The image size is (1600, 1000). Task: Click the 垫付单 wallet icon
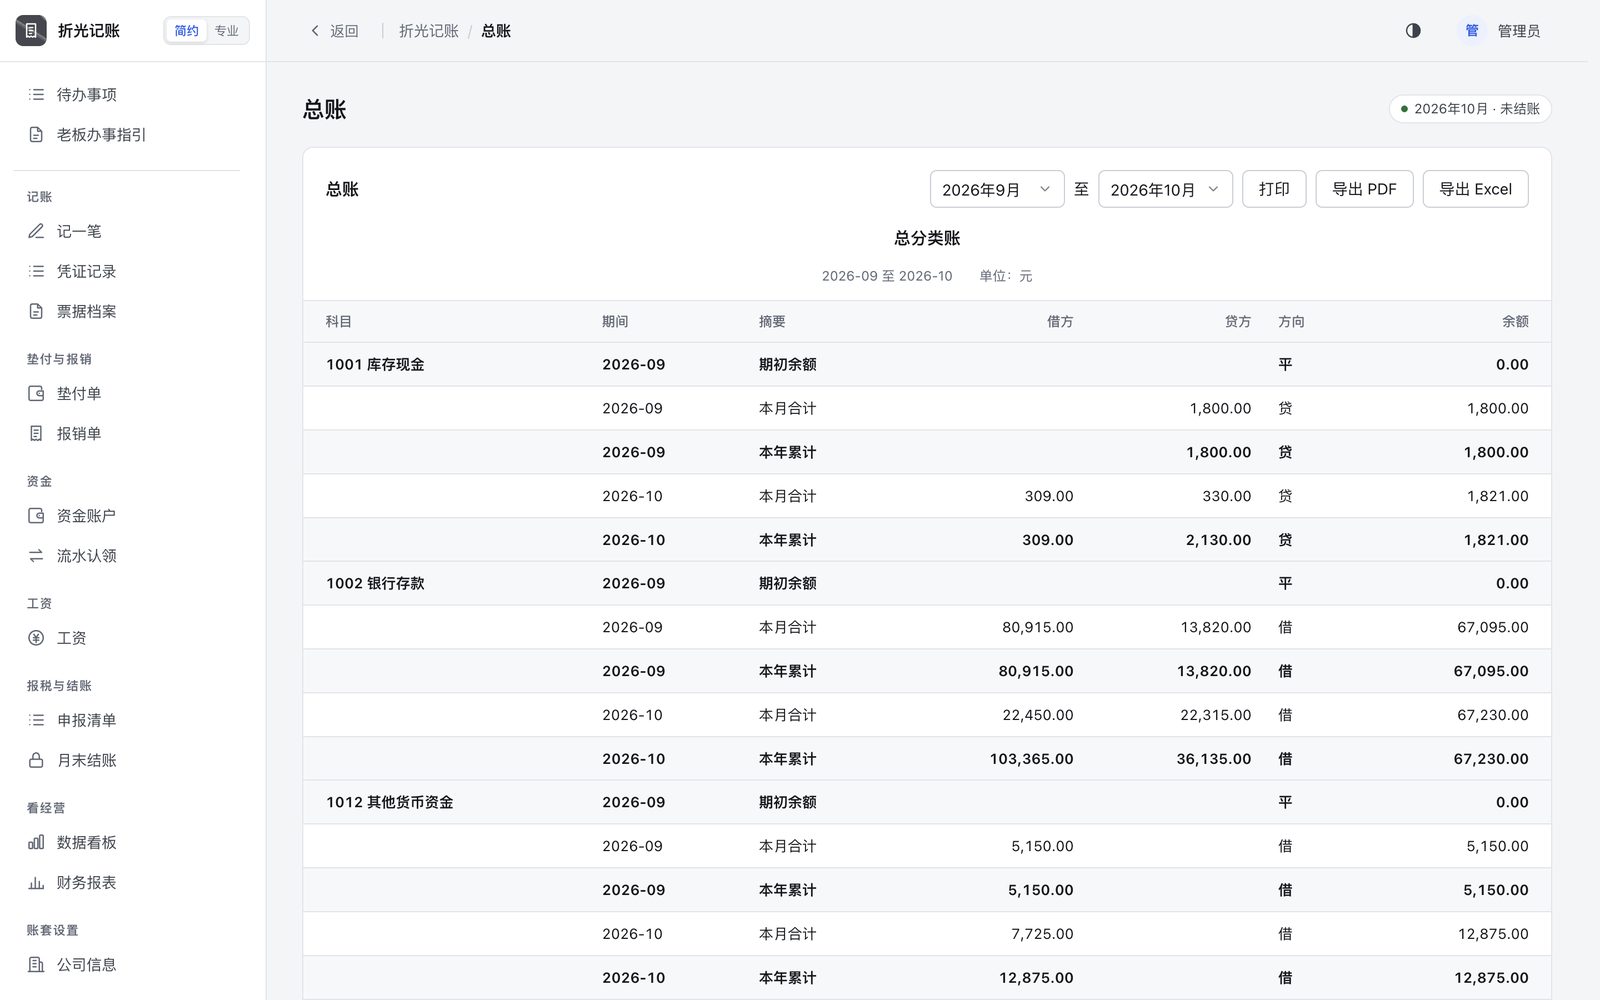(36, 394)
